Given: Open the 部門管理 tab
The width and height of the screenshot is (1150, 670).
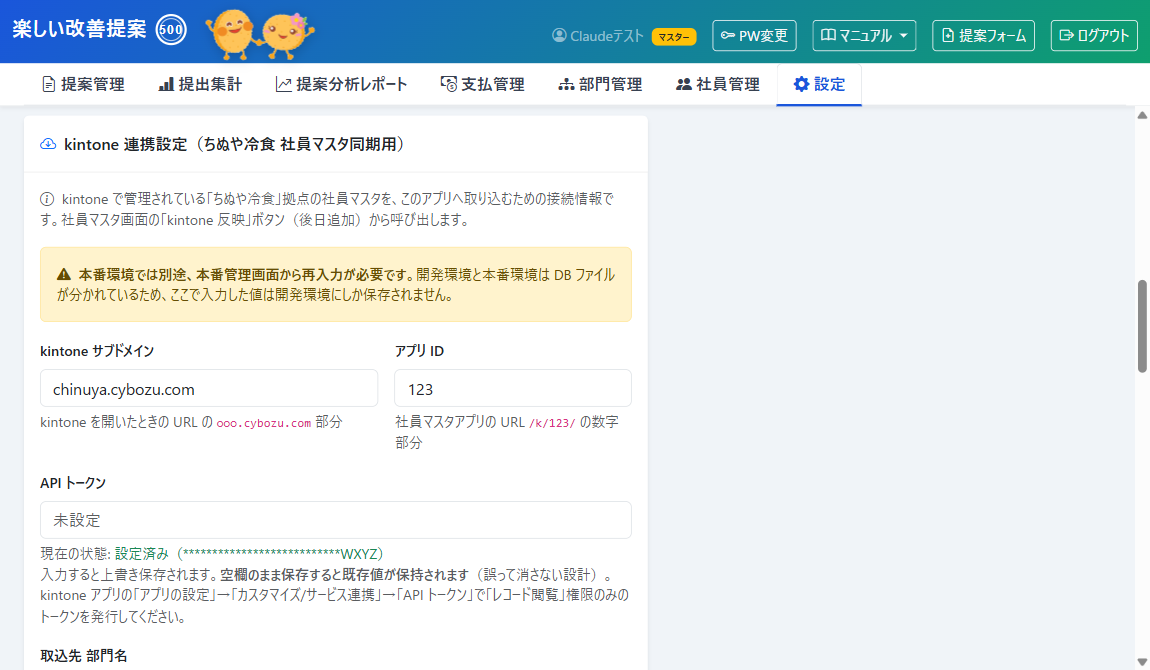Looking at the screenshot, I should point(599,84).
